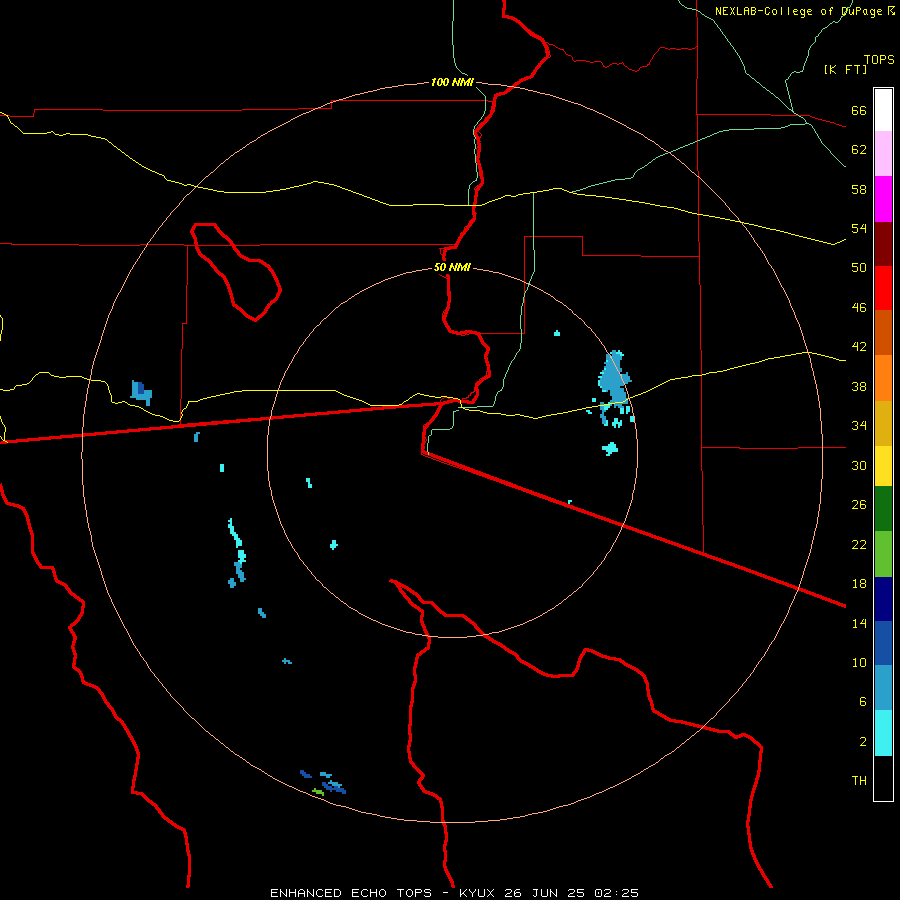The width and height of the screenshot is (900, 900).
Task: Click the yellow legend band
Action: click(883, 466)
